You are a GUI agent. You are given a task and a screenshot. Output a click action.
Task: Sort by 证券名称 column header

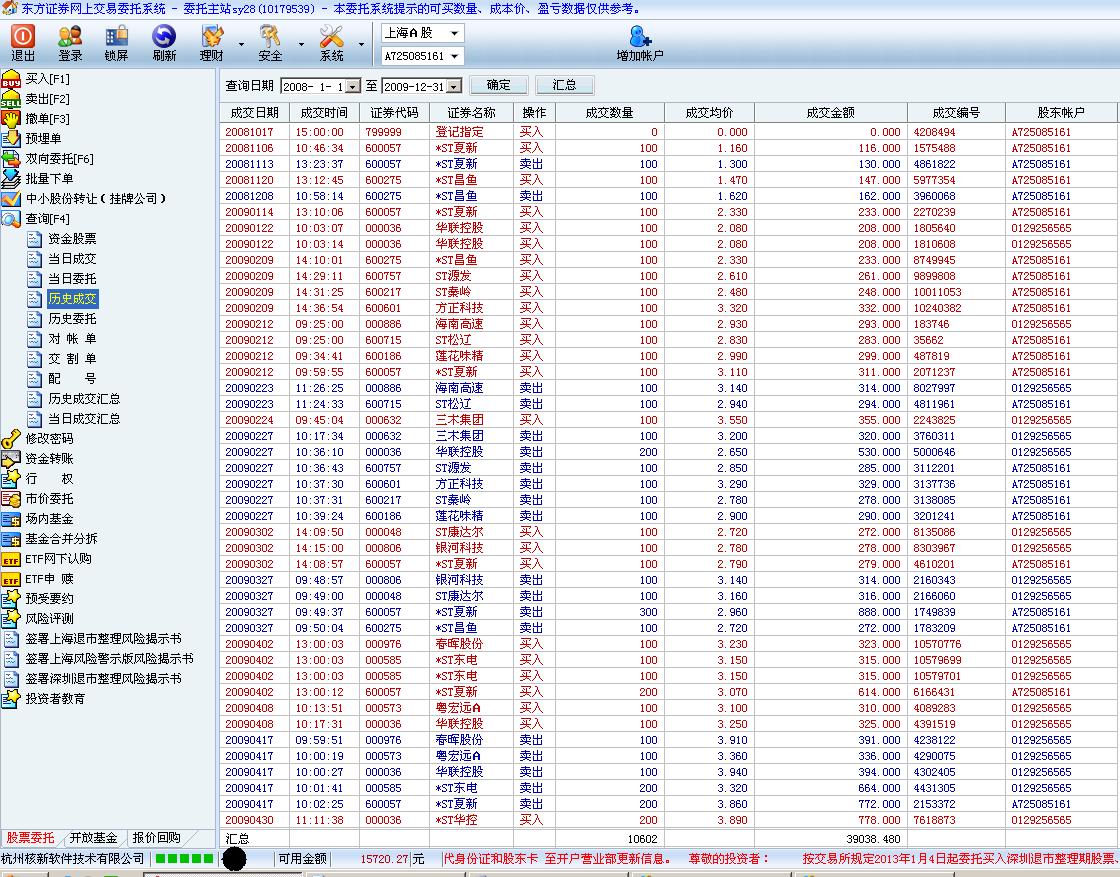(471, 112)
